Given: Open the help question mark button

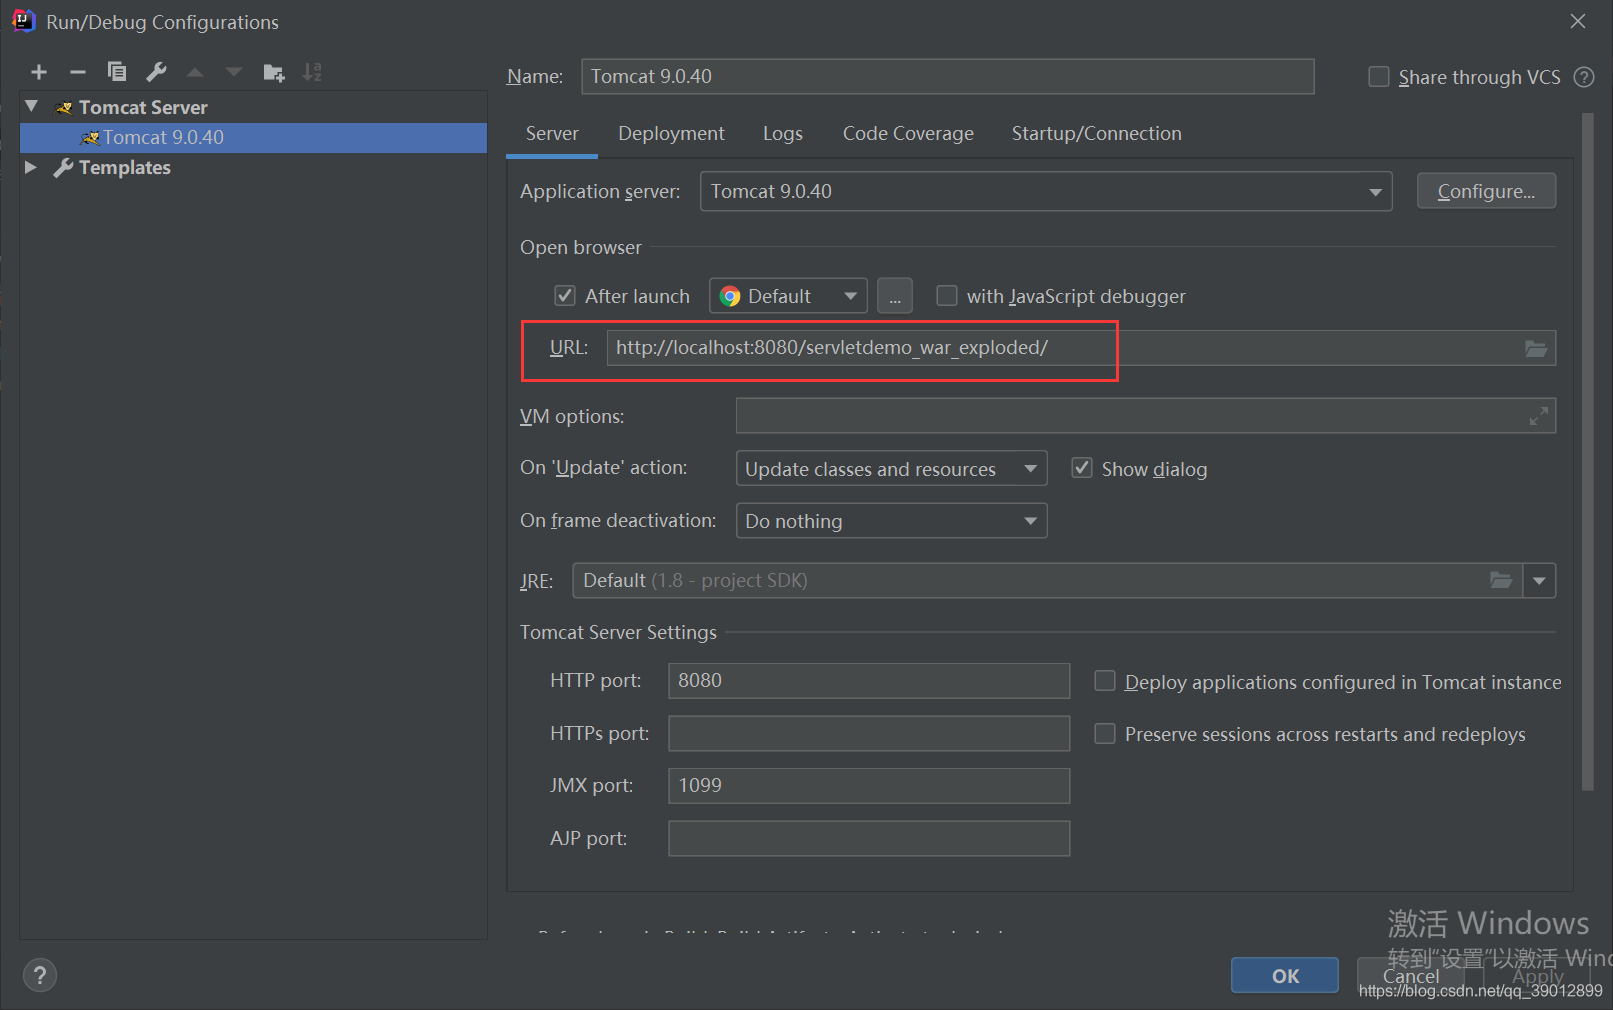Looking at the screenshot, I should (40, 975).
